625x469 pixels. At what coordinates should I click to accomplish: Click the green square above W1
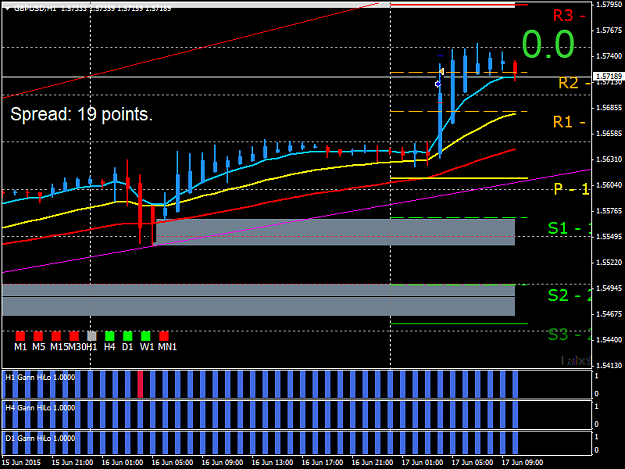pyautogui.click(x=145, y=336)
